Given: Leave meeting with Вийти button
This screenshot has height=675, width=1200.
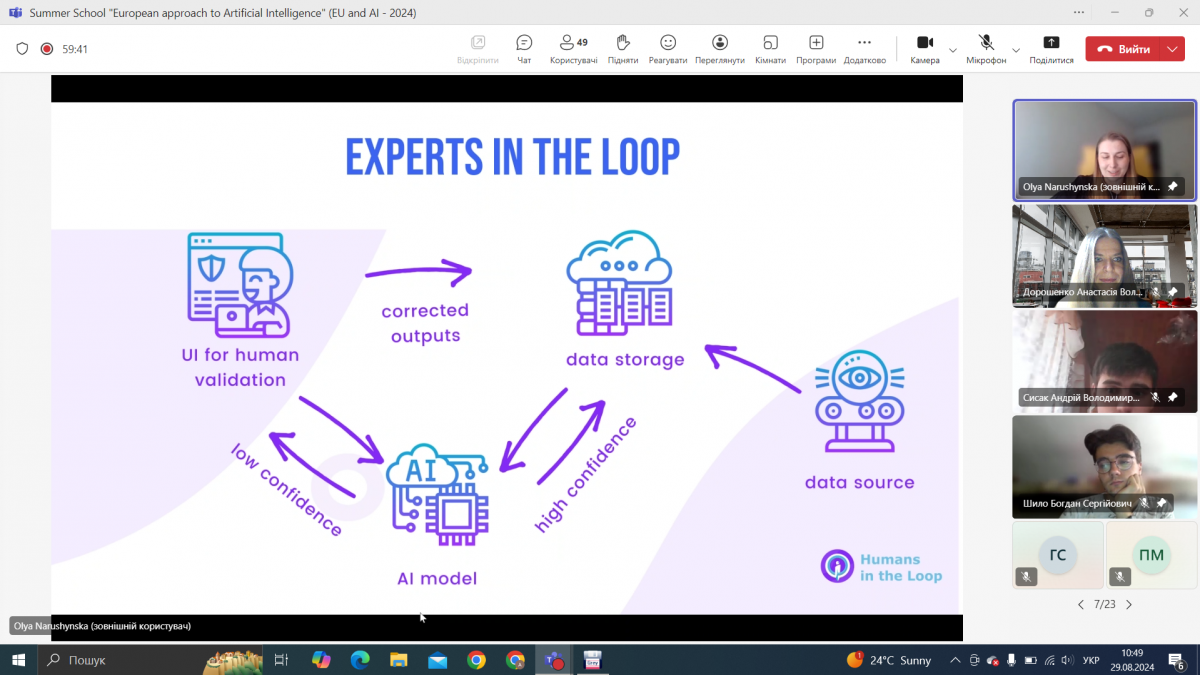Looking at the screenshot, I should tap(1124, 49).
